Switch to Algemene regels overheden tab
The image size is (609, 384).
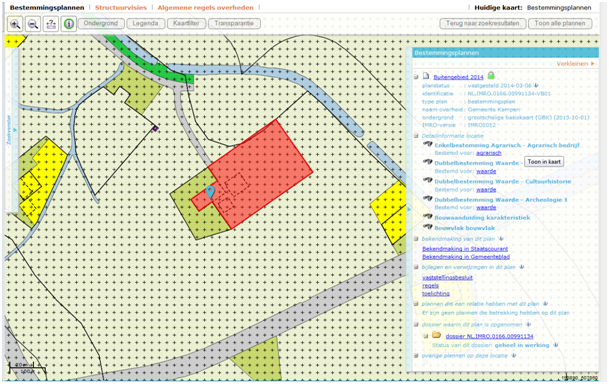(205, 7)
